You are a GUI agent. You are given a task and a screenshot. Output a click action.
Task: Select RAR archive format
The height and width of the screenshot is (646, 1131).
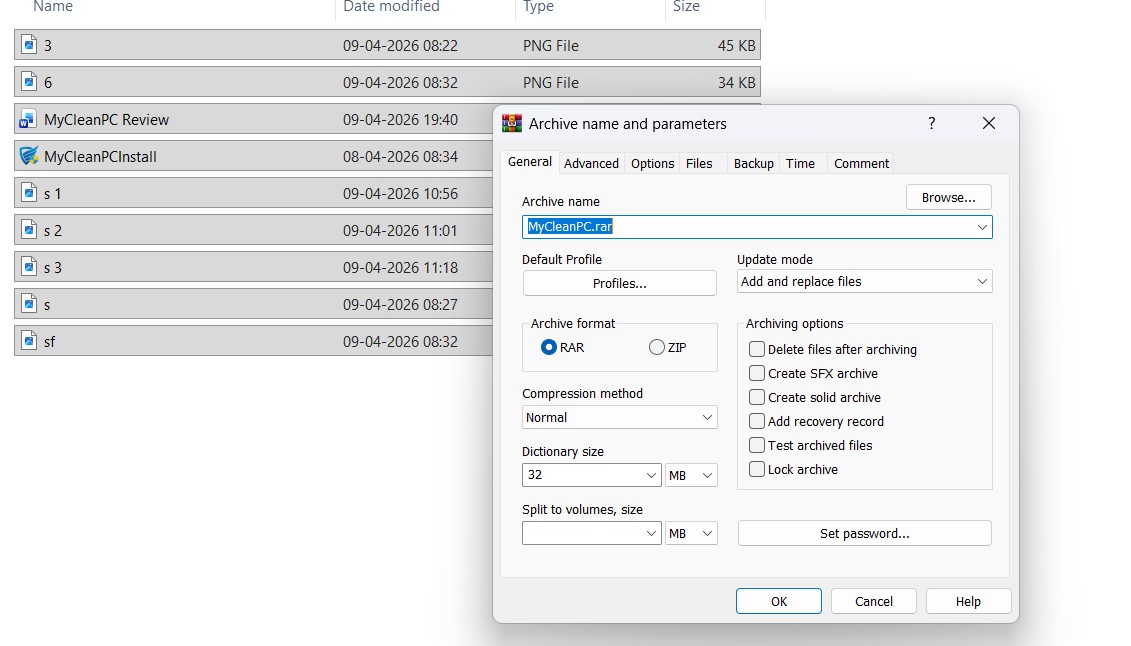pyautogui.click(x=549, y=348)
